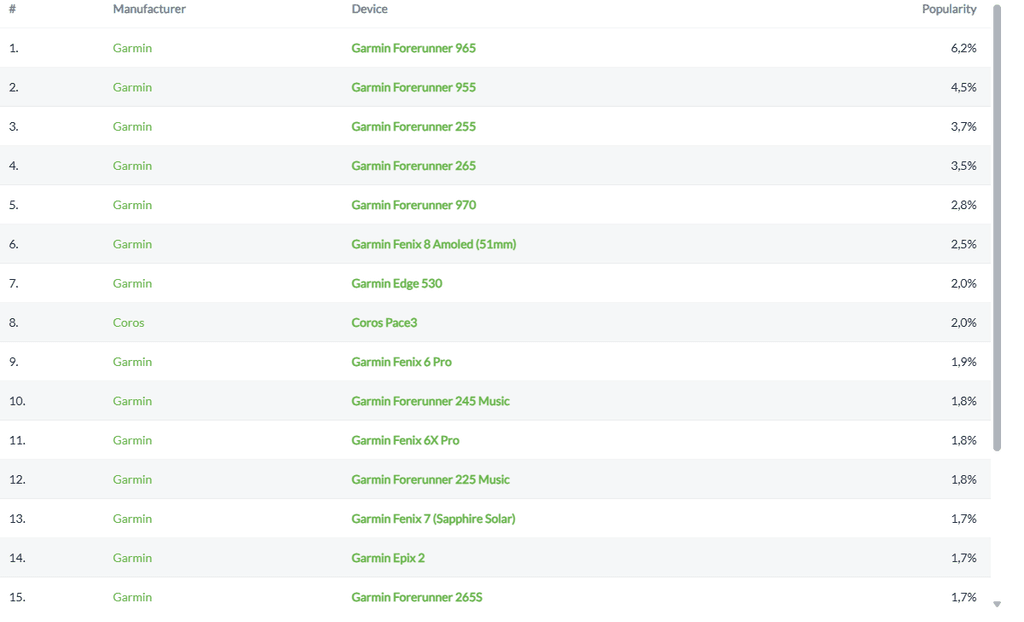Viewport: 1024px width, 622px height.
Task: Select the 2,8% popularity value
Action: click(x=963, y=205)
